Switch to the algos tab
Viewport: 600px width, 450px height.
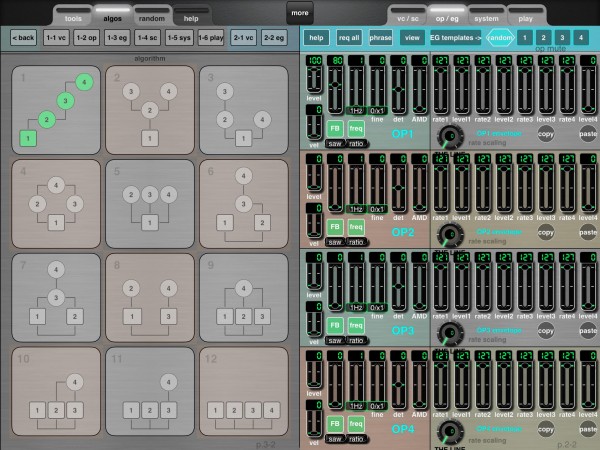112,16
